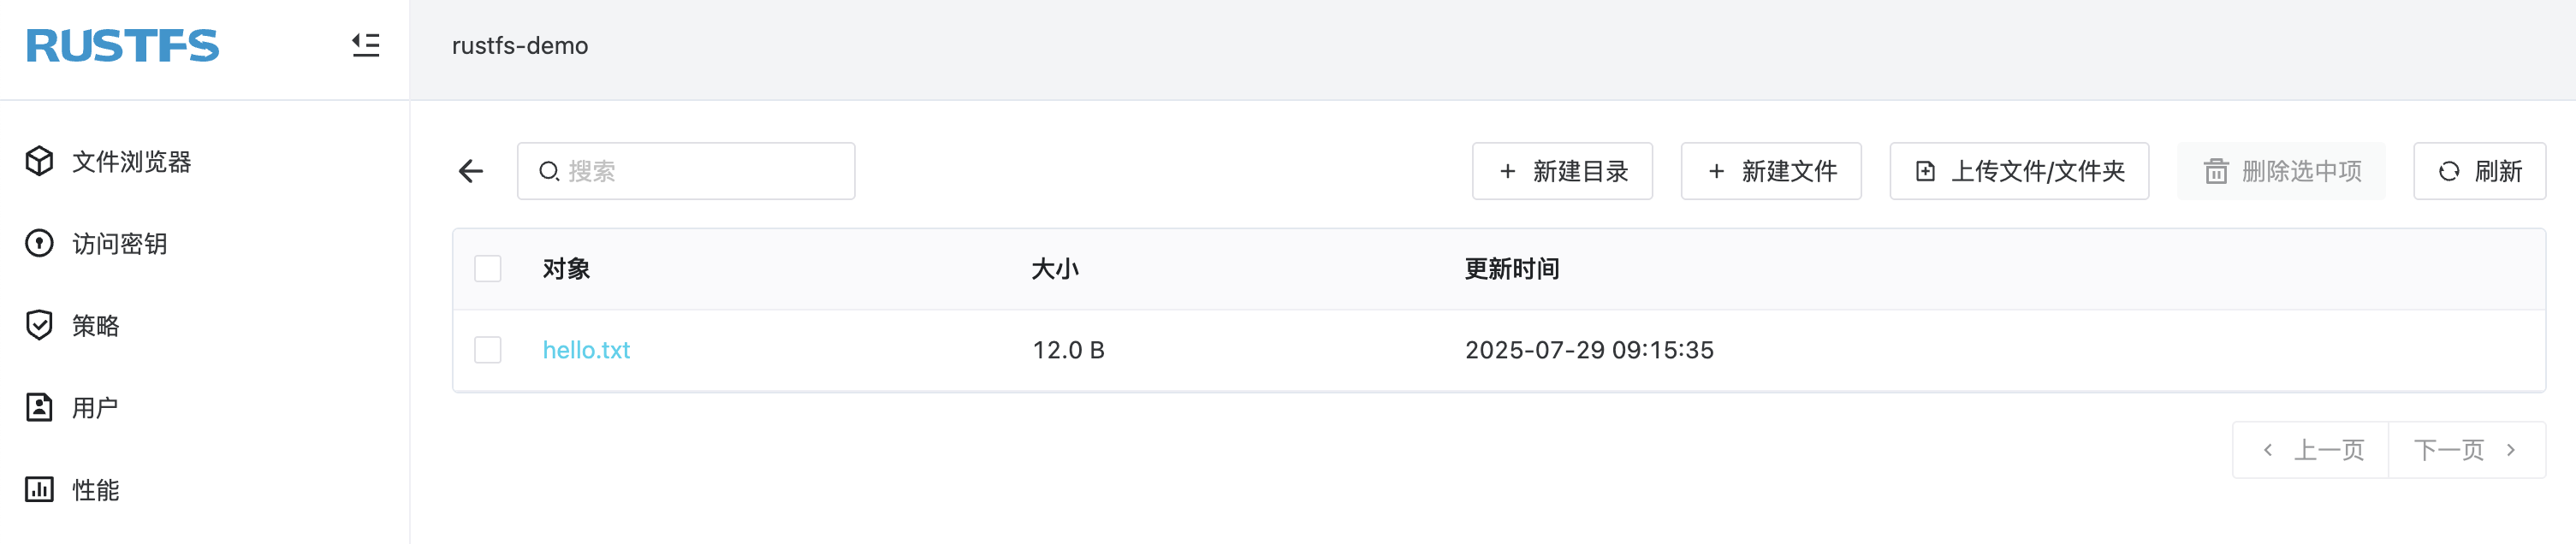Click the 更新时间 column header
Image resolution: width=2576 pixels, height=544 pixels.
(x=1512, y=268)
